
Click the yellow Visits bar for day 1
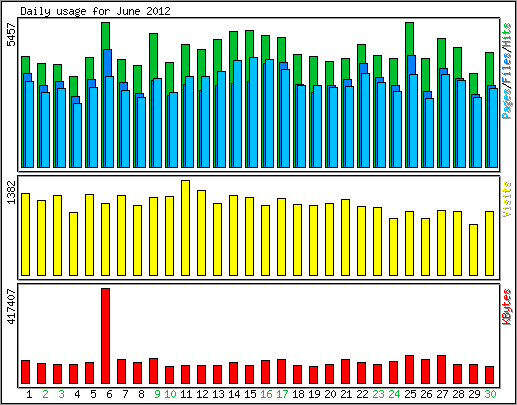tap(25, 234)
